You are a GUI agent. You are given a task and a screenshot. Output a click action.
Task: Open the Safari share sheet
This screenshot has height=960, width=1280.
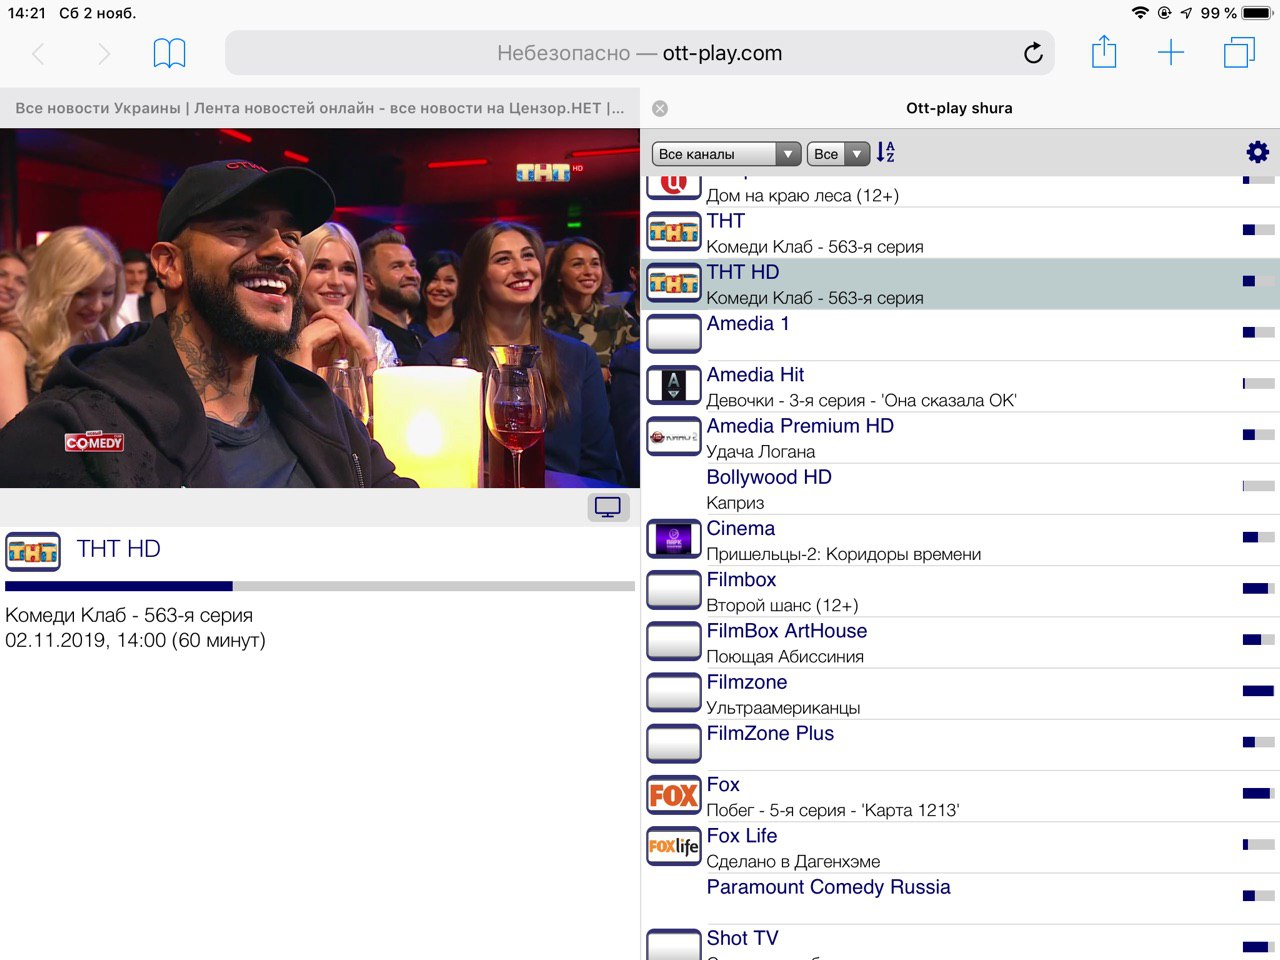1104,52
